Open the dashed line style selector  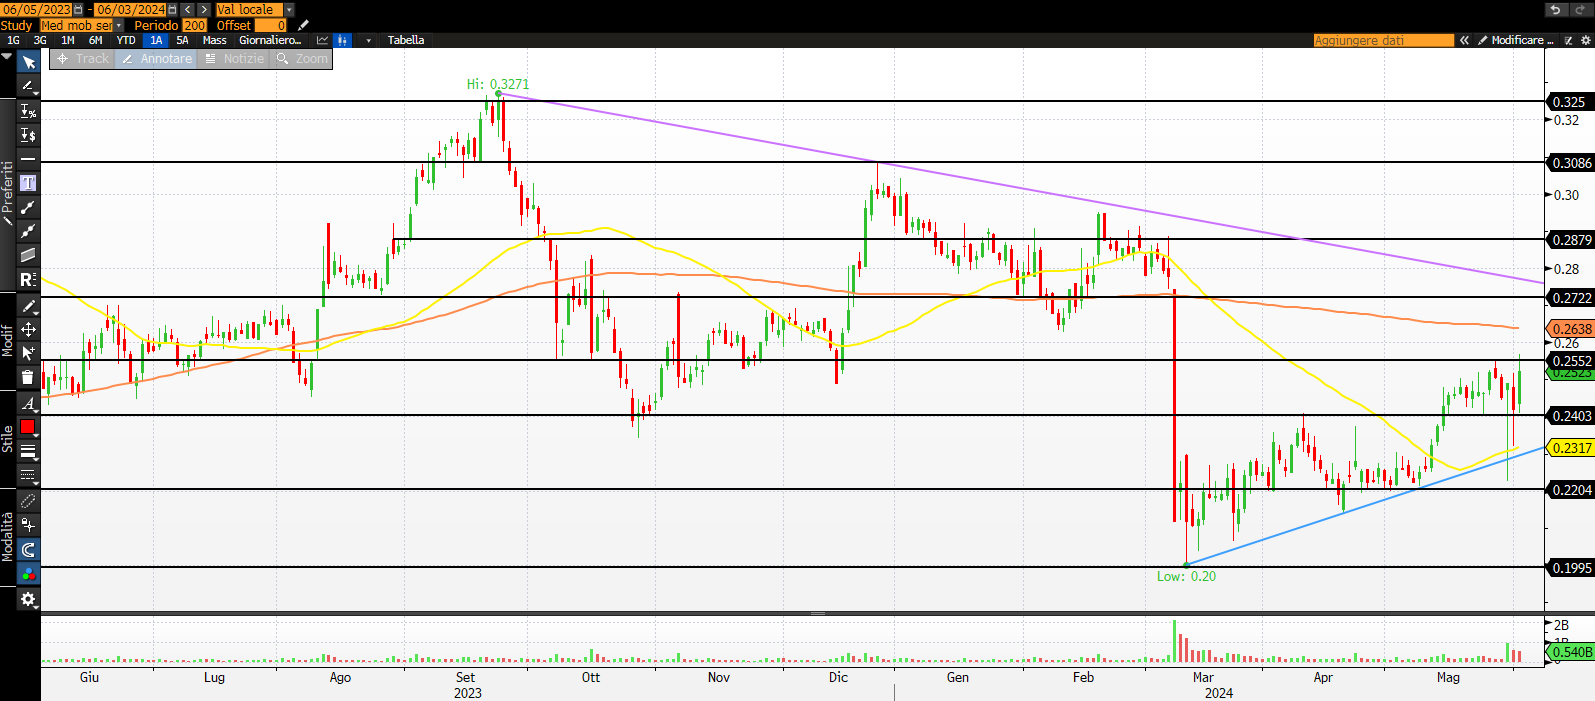pos(28,476)
